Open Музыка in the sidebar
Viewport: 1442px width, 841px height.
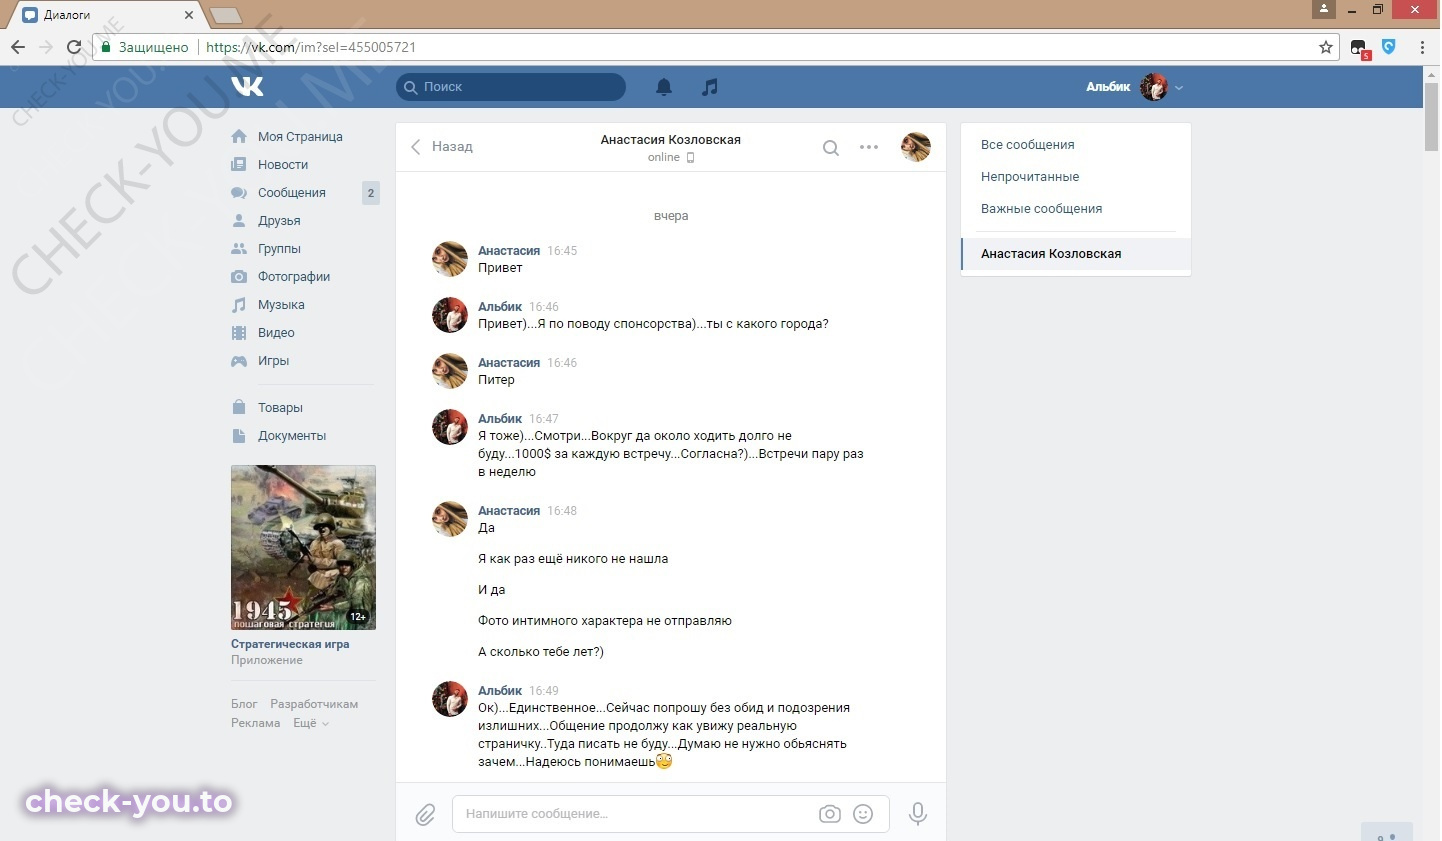point(281,305)
